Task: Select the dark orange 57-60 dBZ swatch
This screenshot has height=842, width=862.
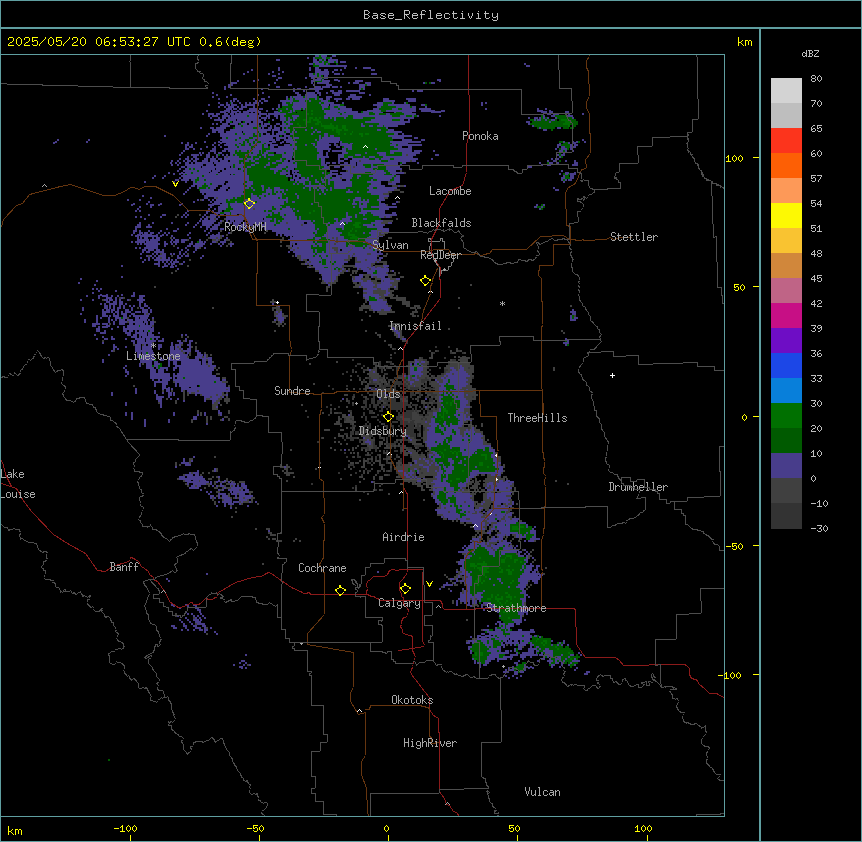Action: click(786, 165)
